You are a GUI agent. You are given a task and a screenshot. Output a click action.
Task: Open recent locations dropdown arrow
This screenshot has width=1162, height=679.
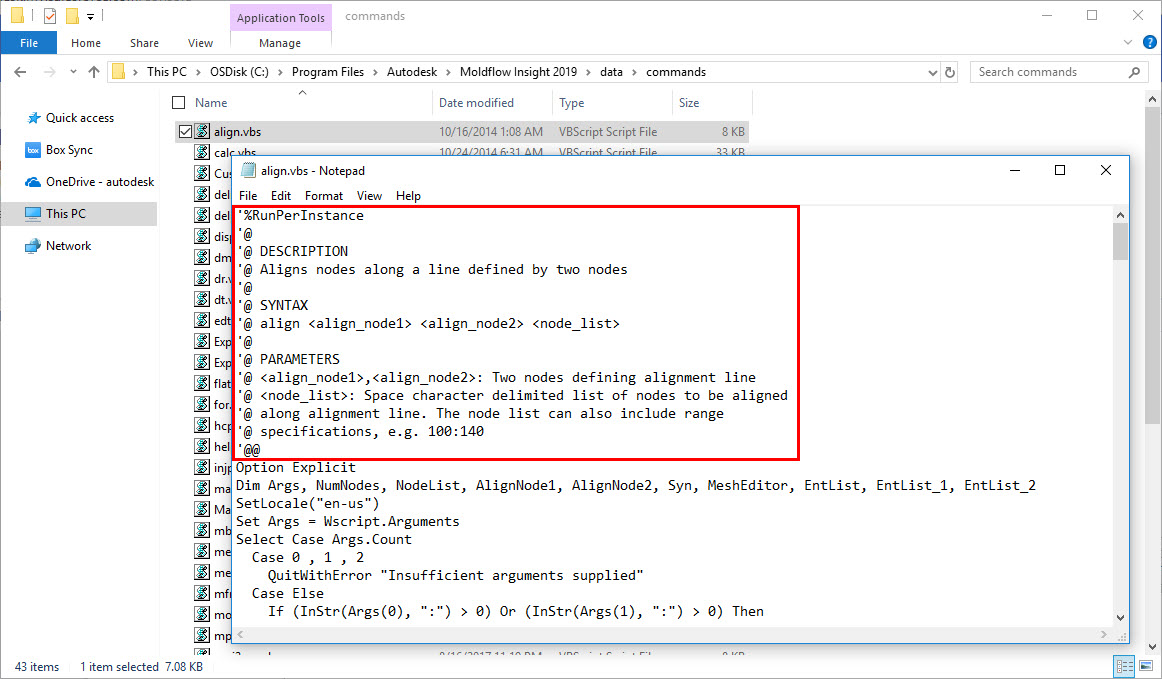pyautogui.click(x=73, y=72)
